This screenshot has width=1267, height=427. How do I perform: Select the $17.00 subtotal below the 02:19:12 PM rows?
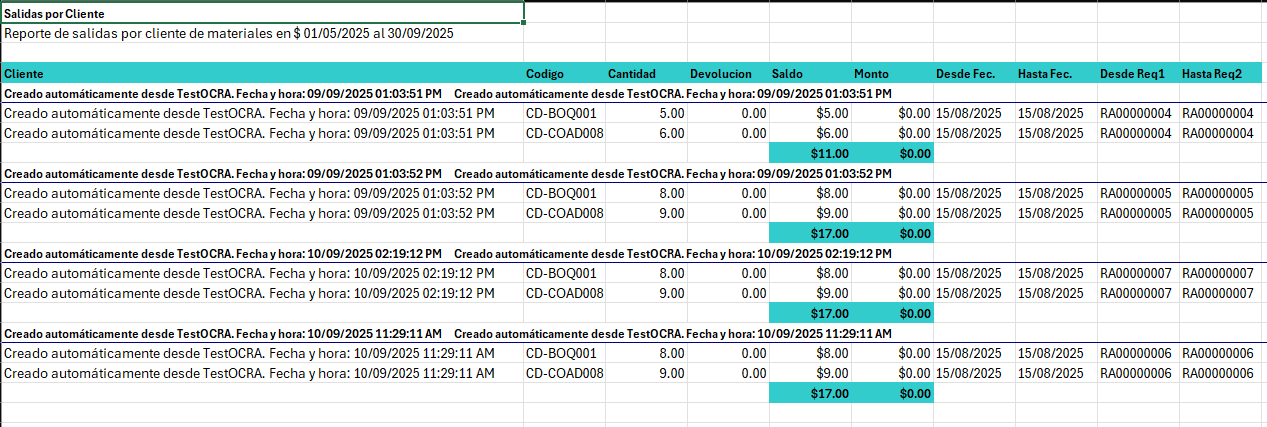pyautogui.click(x=810, y=313)
